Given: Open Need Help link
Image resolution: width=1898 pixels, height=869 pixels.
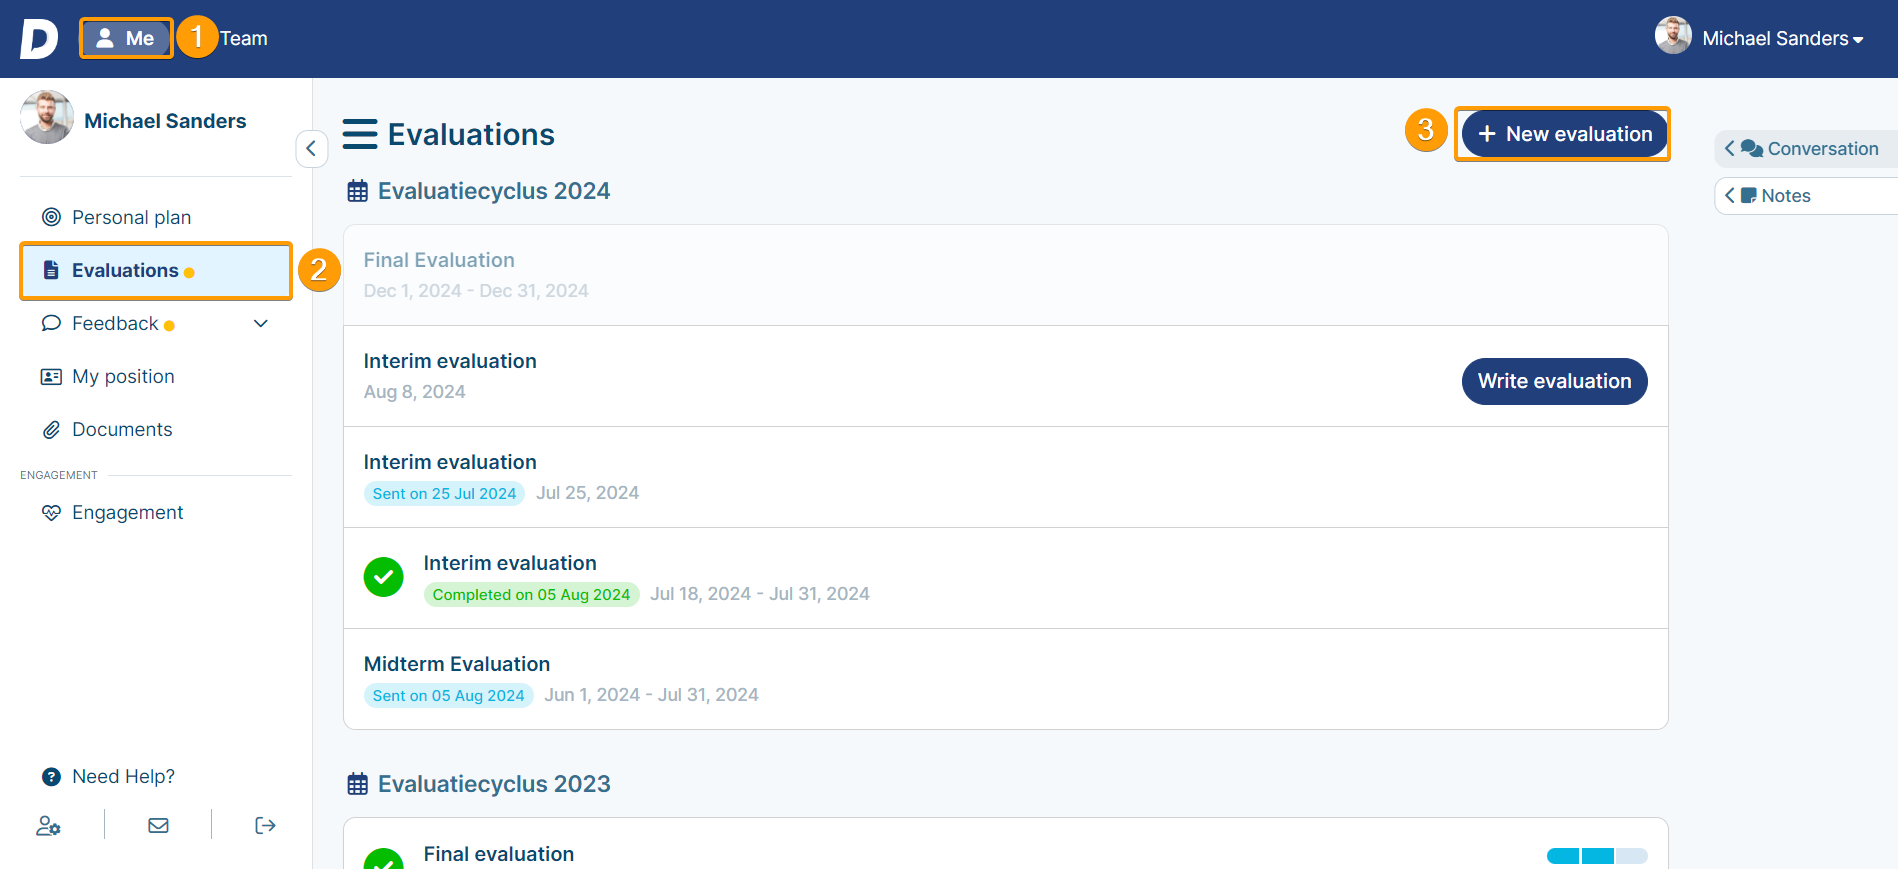Looking at the screenshot, I should click(123, 776).
